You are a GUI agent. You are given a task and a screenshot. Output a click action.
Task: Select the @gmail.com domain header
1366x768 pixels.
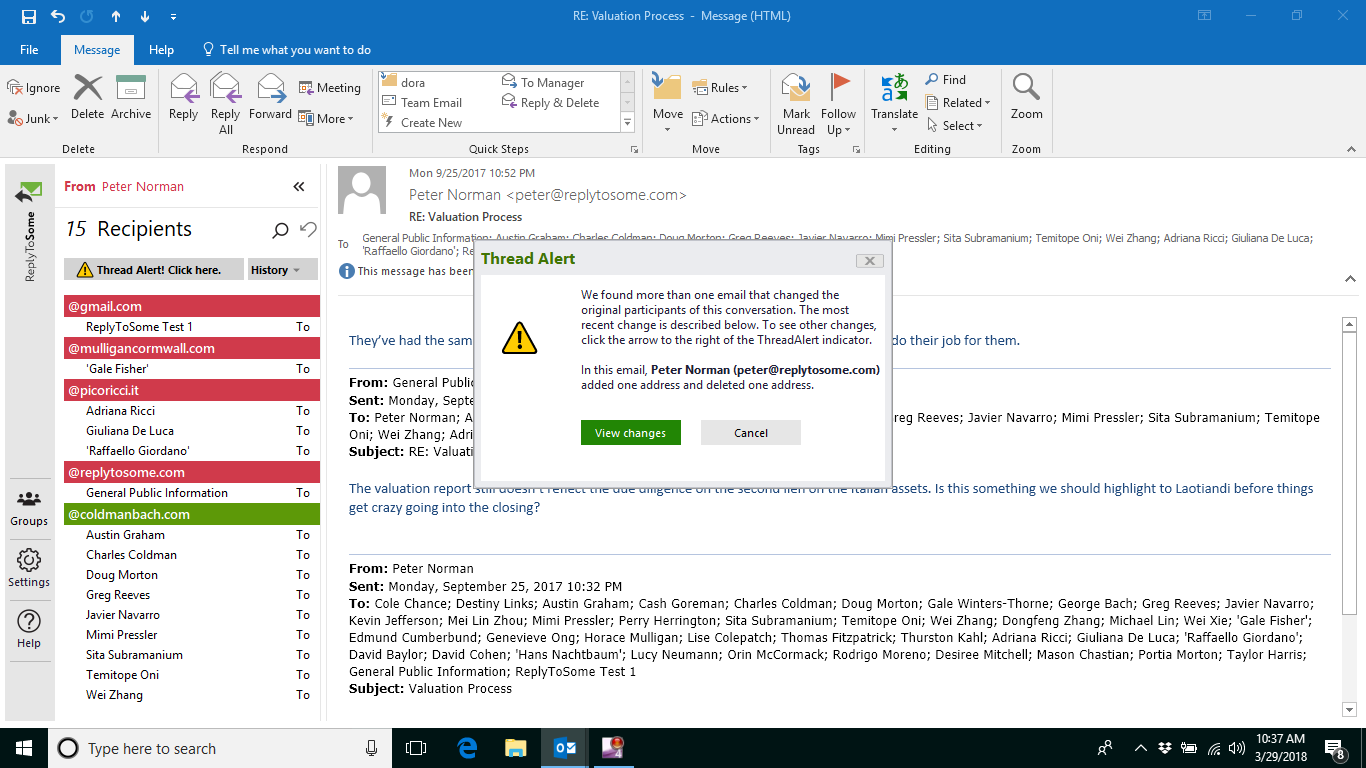click(192, 306)
